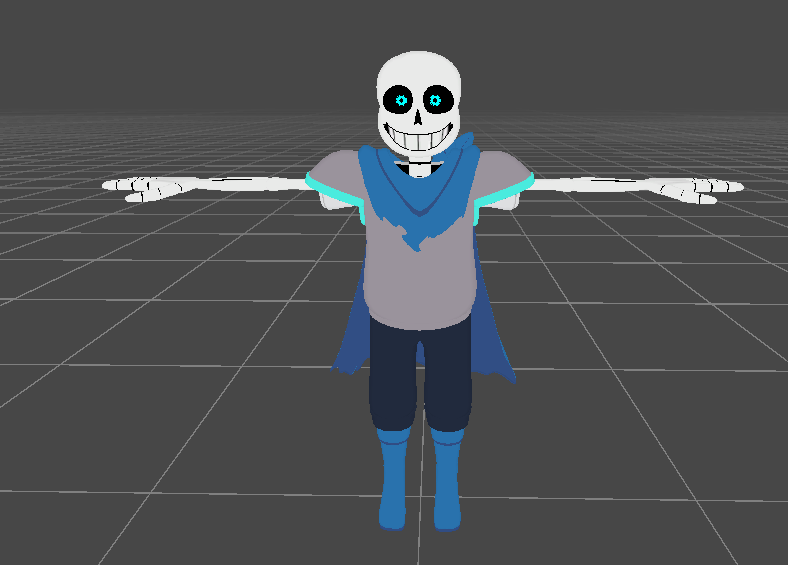Click the glowing cyan eye on the left
788x565 pixels.
pyautogui.click(x=401, y=101)
